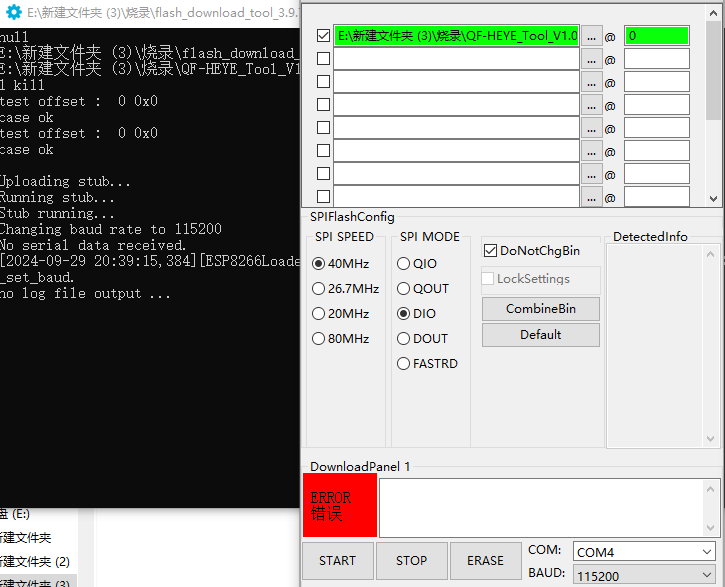Click the ERASE button
This screenshot has height=587, width=725.
tap(485, 561)
